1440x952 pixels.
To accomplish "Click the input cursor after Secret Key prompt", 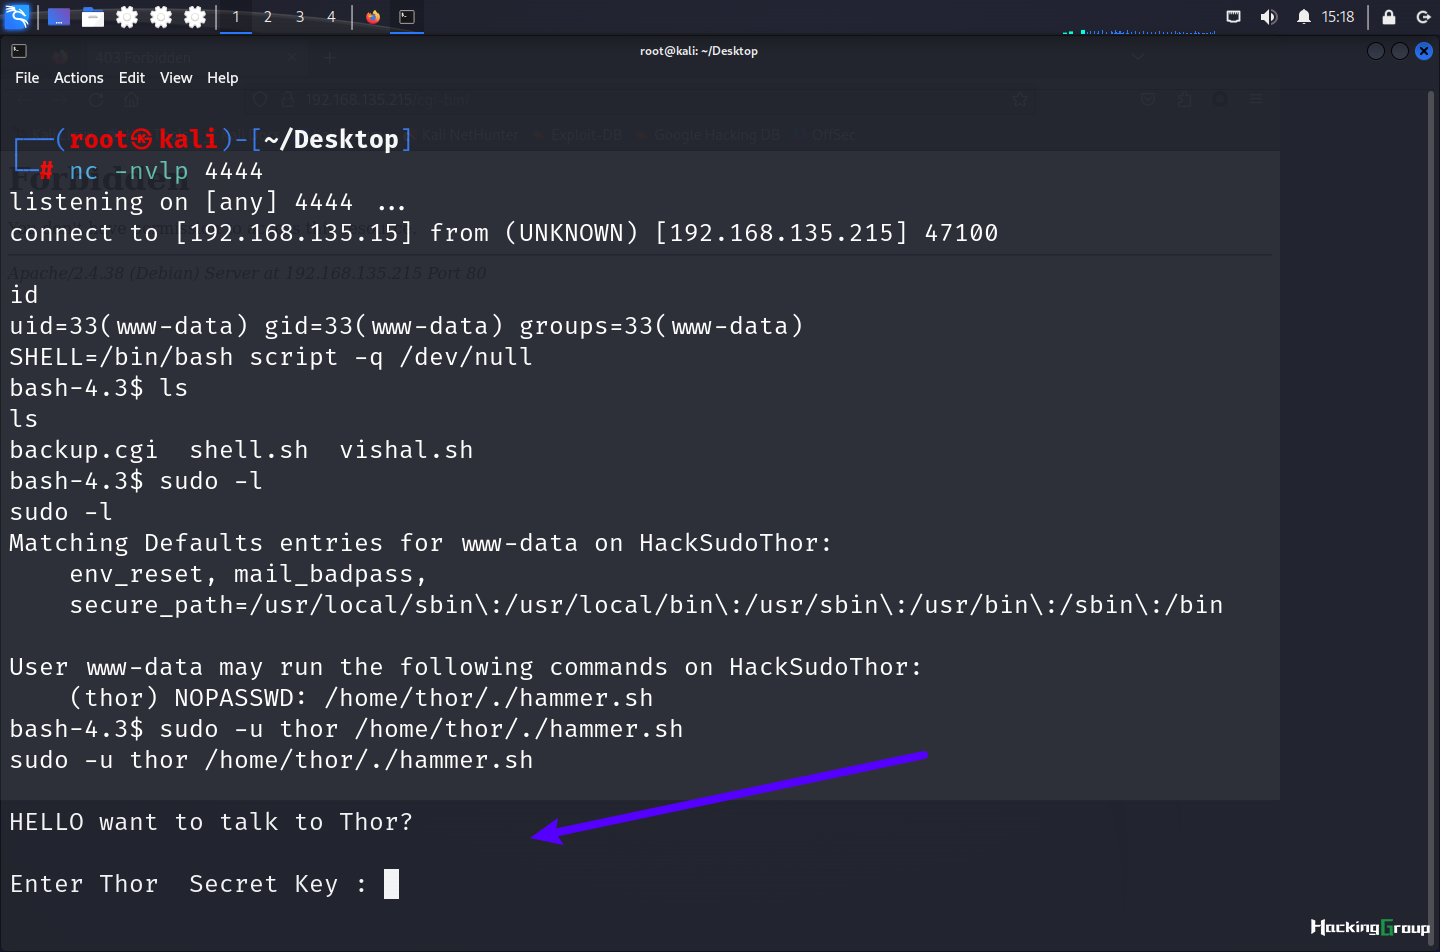I will coord(391,884).
